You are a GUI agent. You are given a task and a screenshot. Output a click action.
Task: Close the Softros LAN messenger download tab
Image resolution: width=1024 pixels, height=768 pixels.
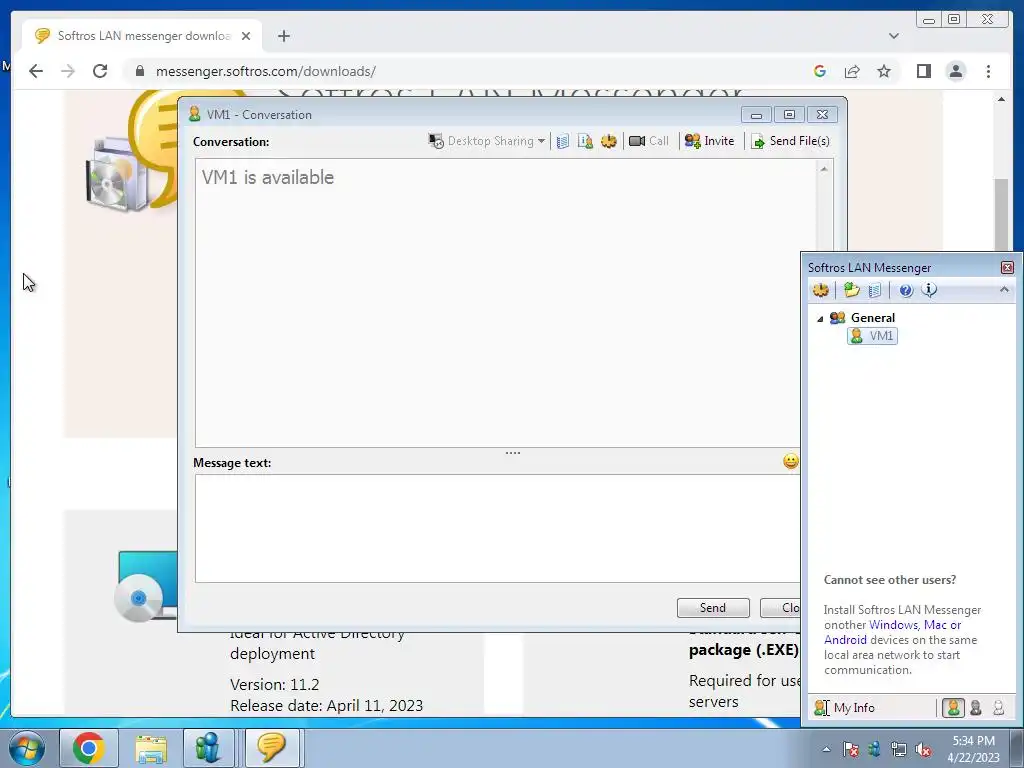[x=246, y=36]
